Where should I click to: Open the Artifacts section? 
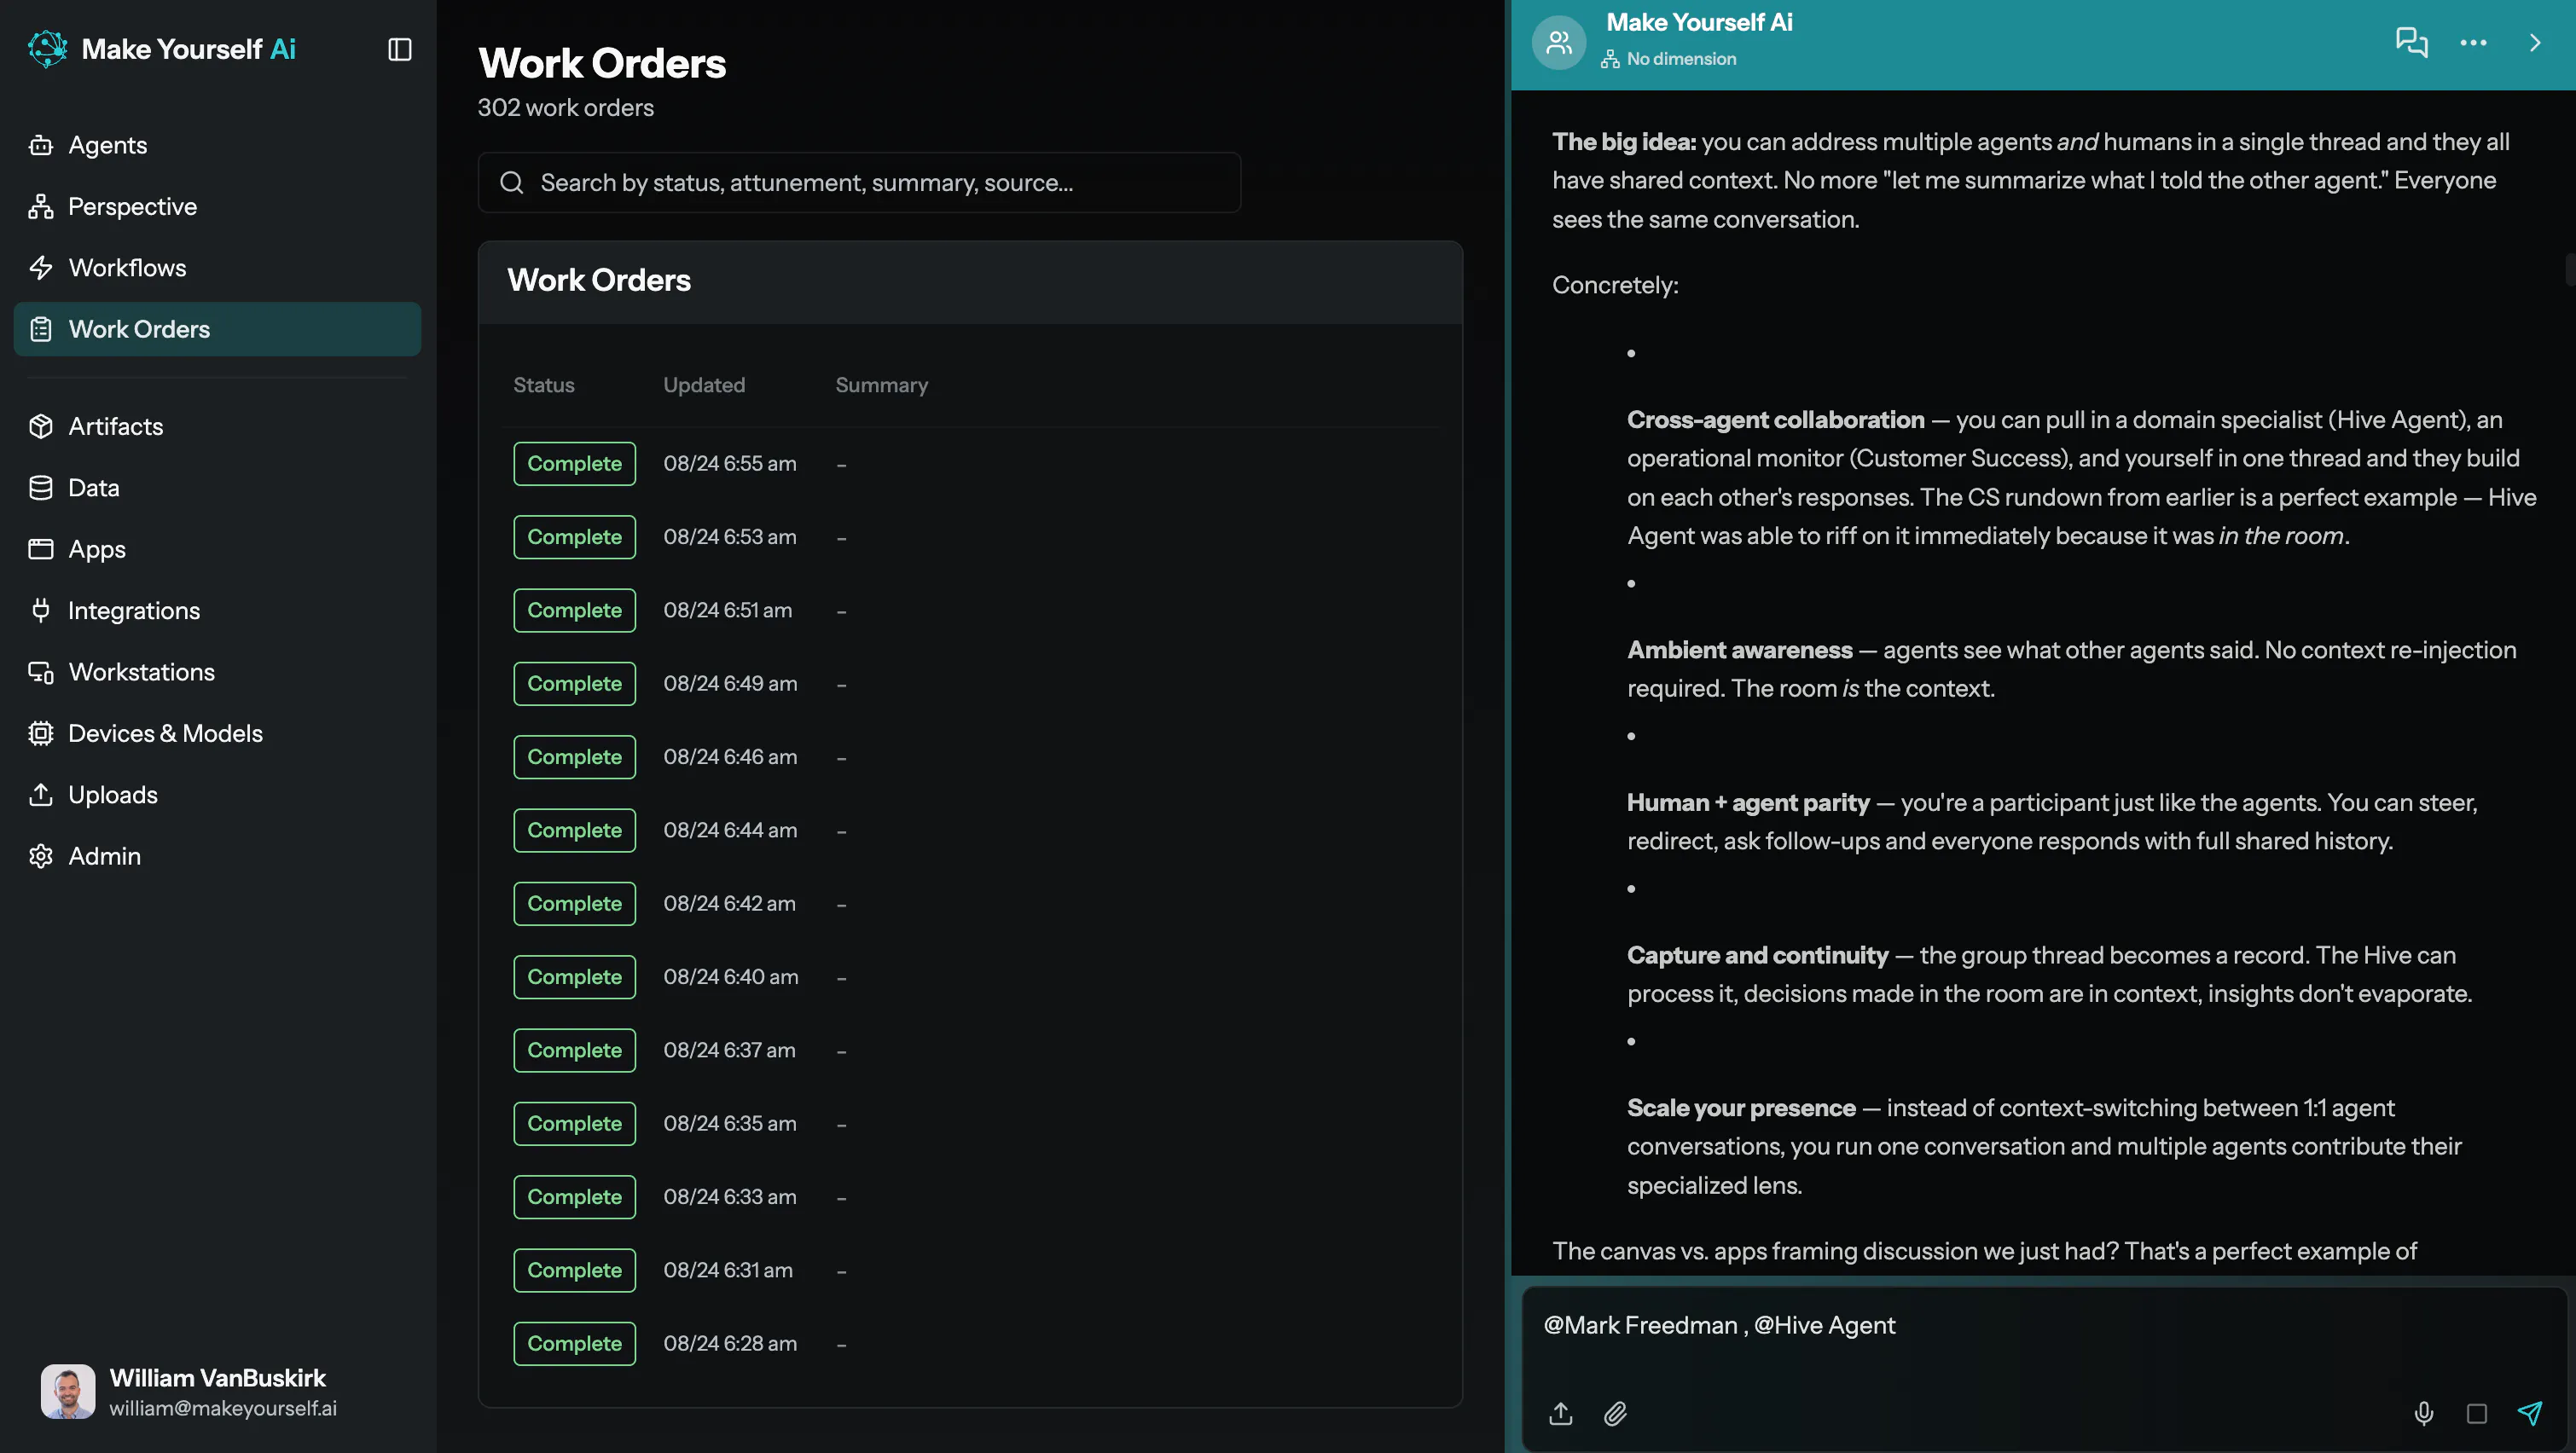tap(217, 426)
